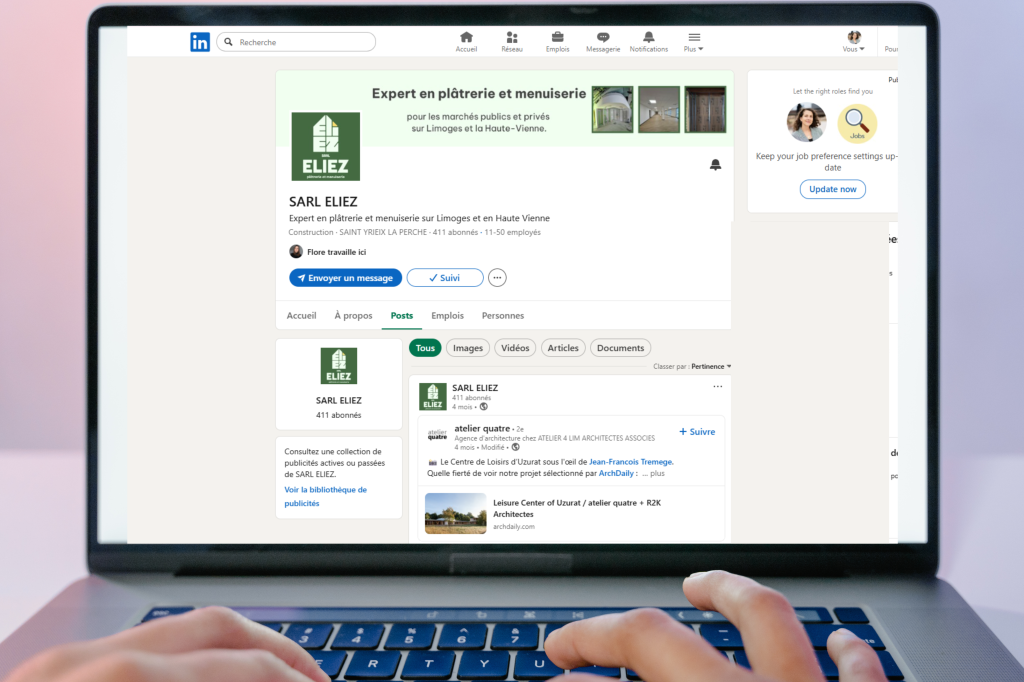The image size is (1024, 682).
Task: Expand the Plus menu
Action: click(x=694, y=42)
